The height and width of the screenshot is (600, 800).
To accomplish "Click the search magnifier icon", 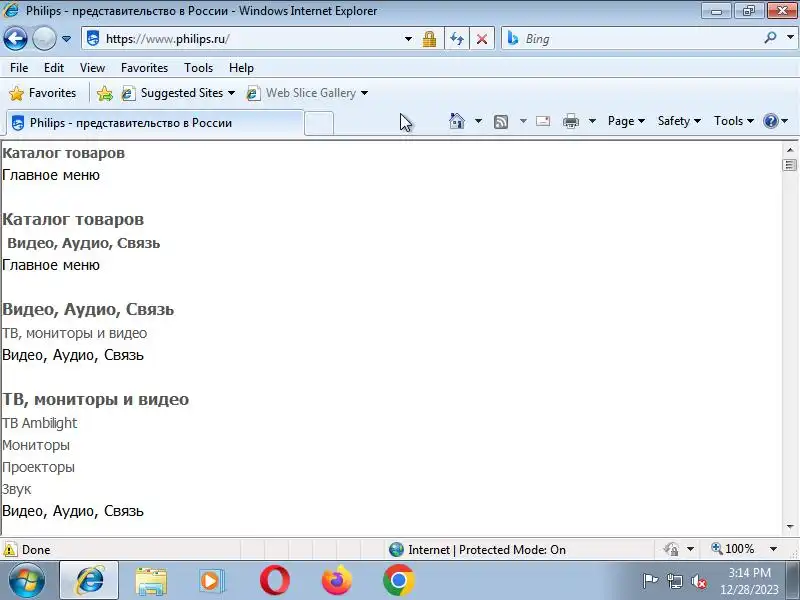I will tap(770, 38).
